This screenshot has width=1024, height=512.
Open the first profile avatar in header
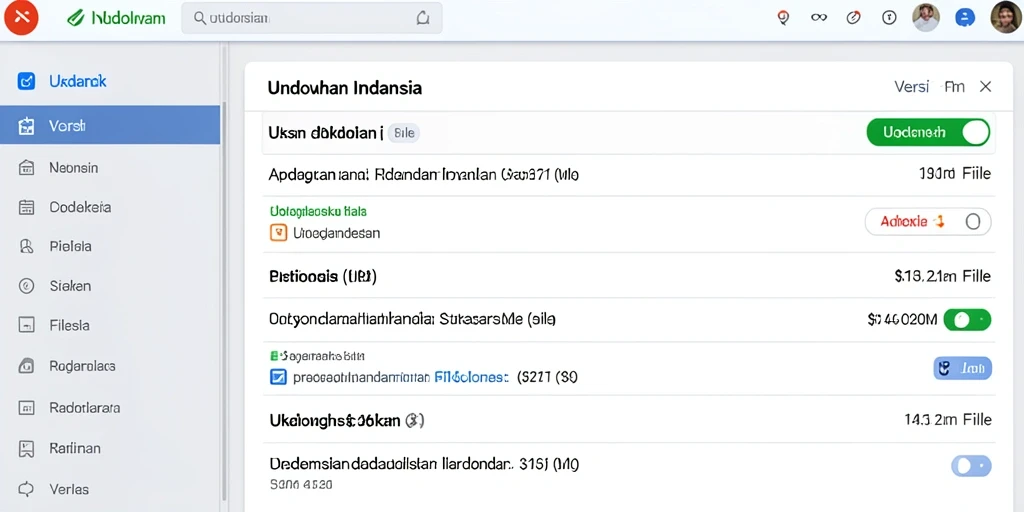(925, 18)
